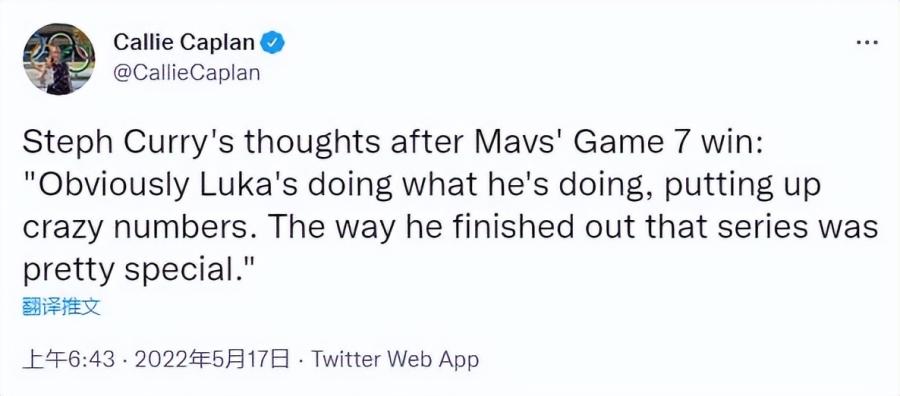Open the @CallieCaplan handle link
900x396 pixels.
[187, 73]
